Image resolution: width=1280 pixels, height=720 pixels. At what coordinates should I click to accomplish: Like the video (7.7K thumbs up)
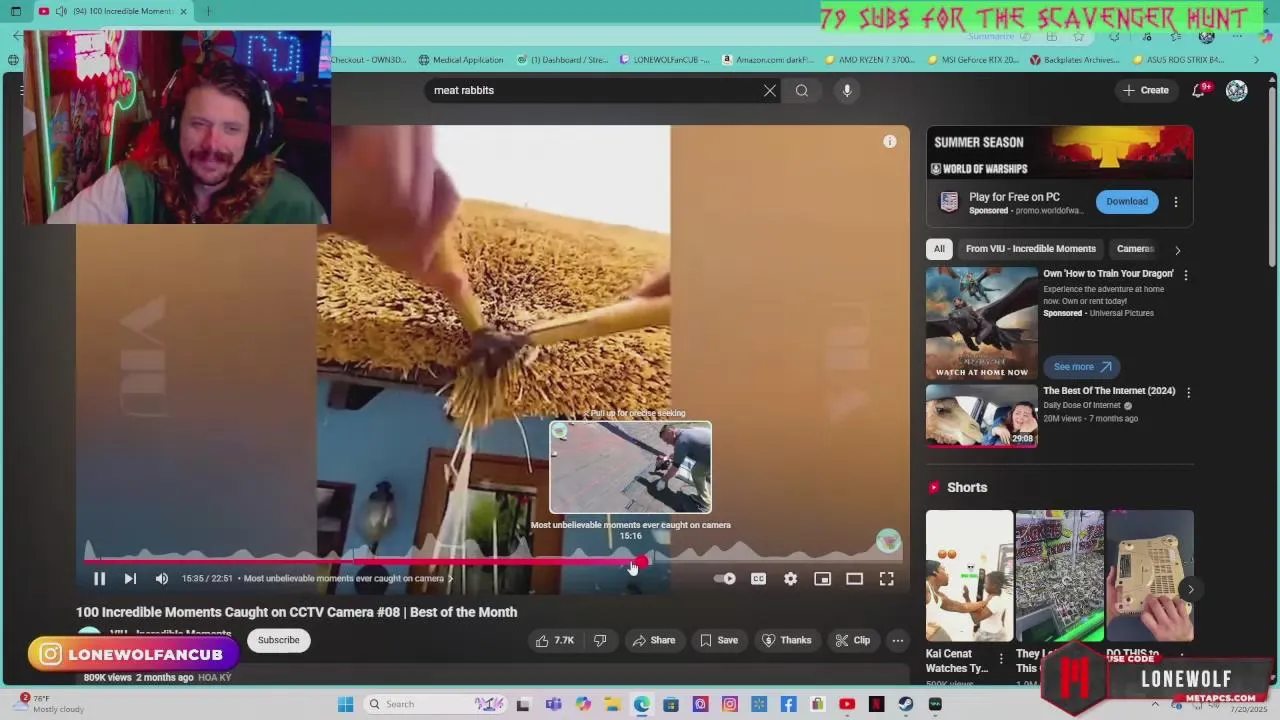coord(555,640)
